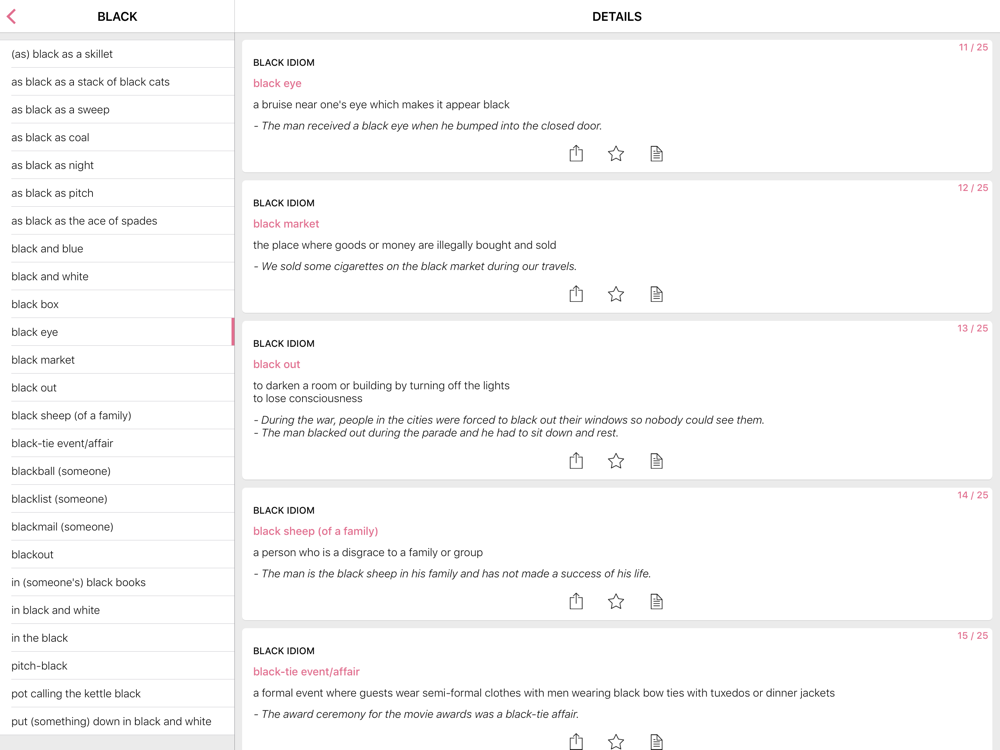Mark 'black out' idiom with star

point(616,461)
